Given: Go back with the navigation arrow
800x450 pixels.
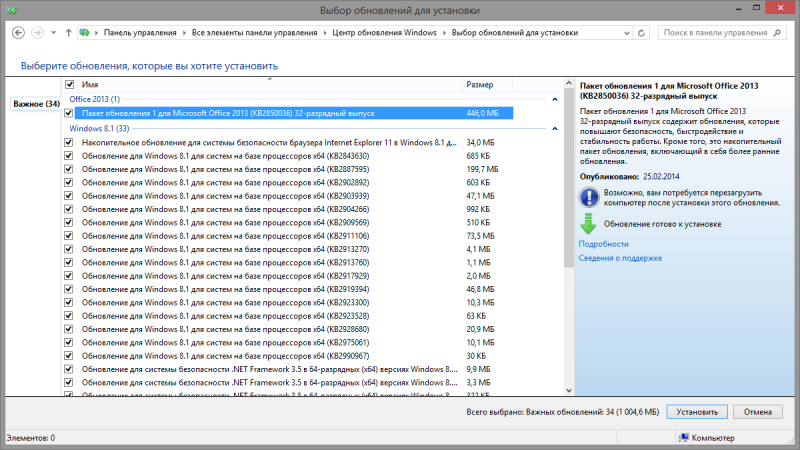Looking at the screenshot, I should pyautogui.click(x=18, y=33).
